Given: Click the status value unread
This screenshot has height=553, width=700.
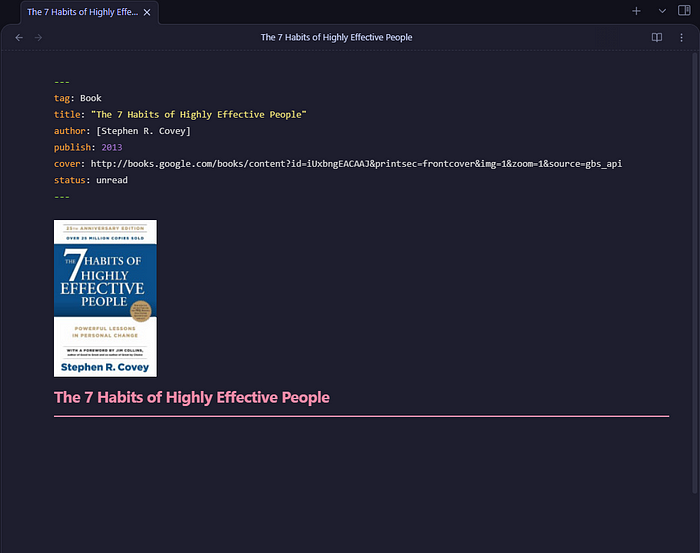Looking at the screenshot, I should coord(112,180).
